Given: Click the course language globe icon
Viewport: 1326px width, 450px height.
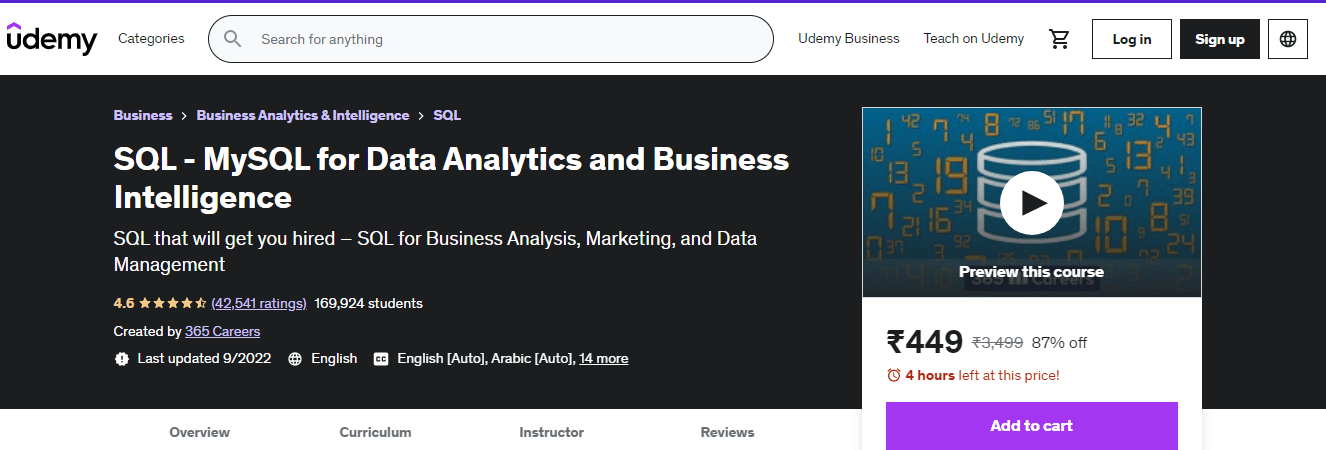Looking at the screenshot, I should 295,358.
